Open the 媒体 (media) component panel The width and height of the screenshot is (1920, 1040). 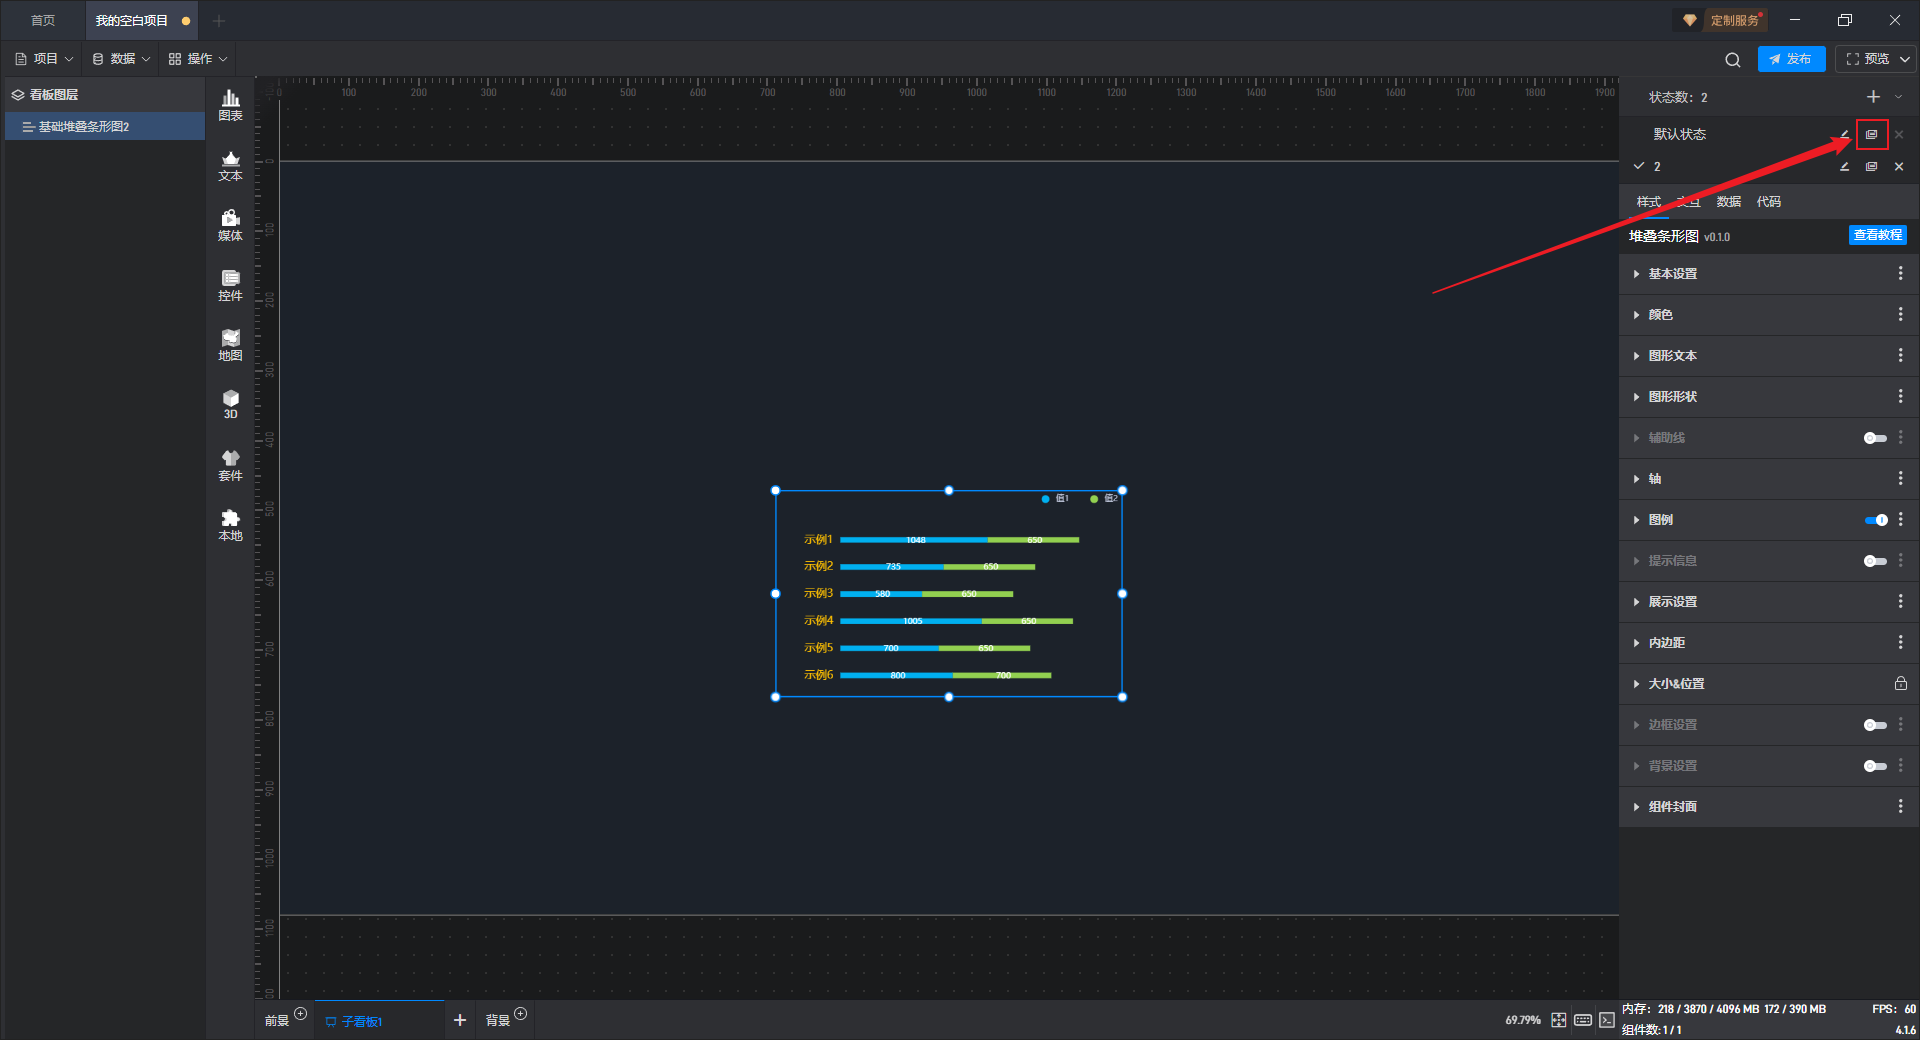(230, 225)
